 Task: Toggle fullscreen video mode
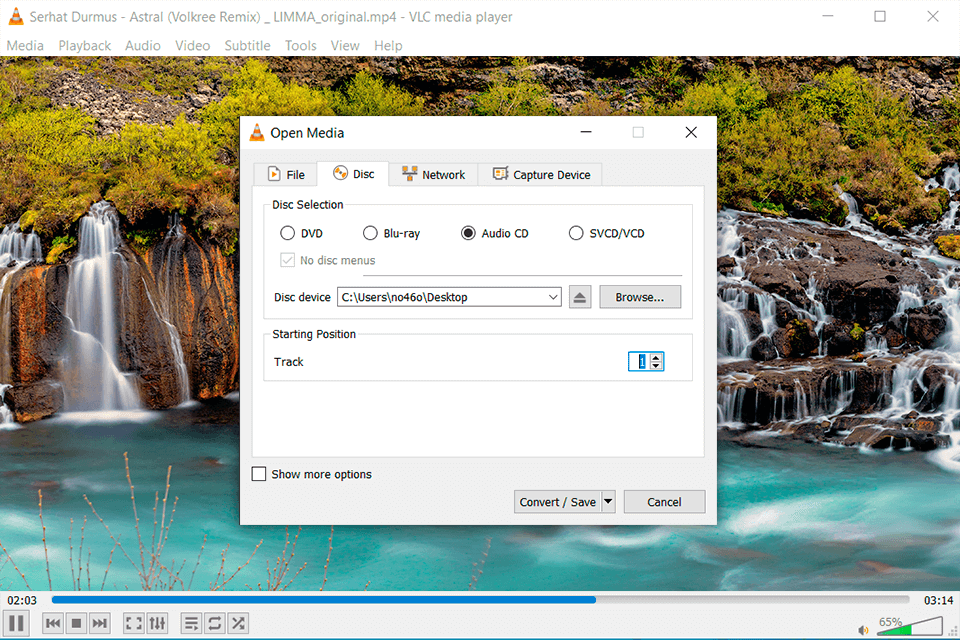click(134, 623)
